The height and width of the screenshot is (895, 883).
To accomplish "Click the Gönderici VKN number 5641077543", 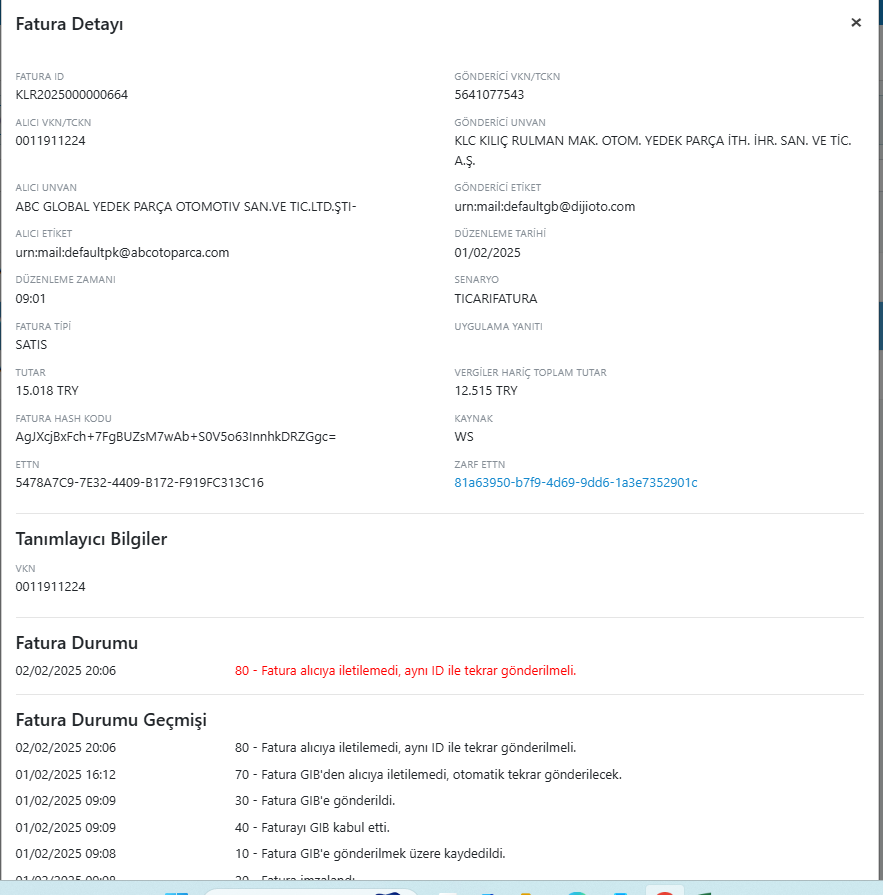I will coord(489,95).
